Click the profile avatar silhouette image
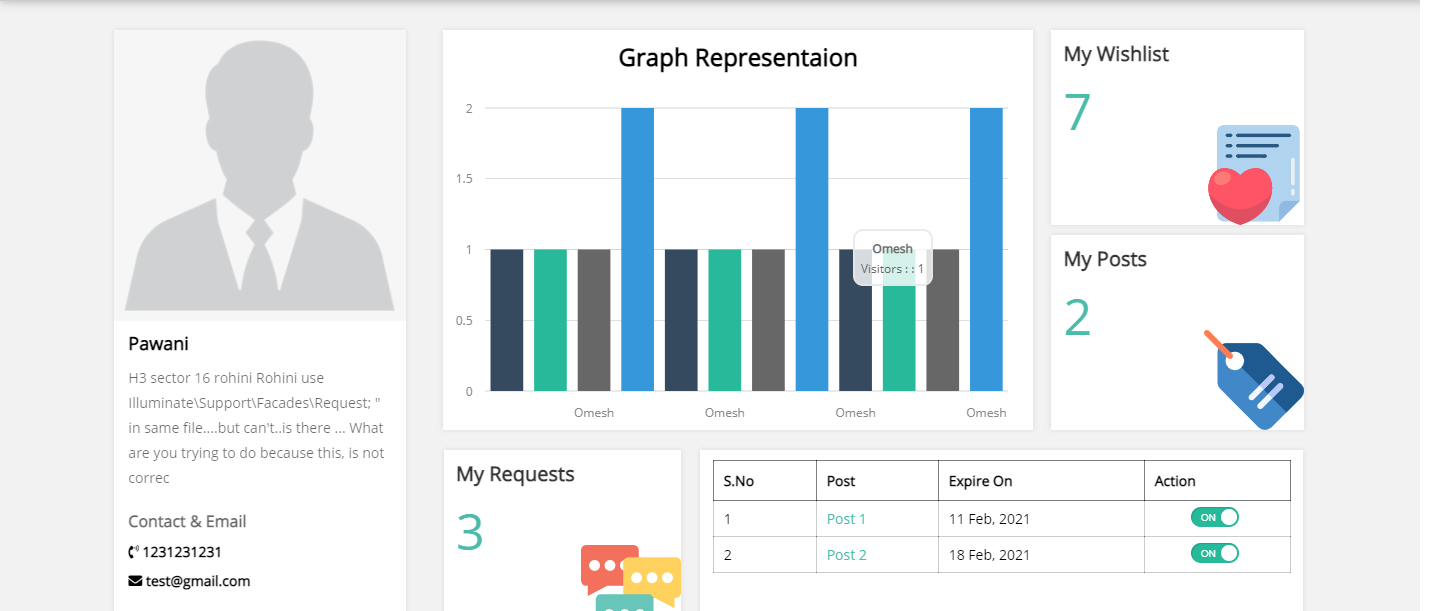This screenshot has height=611, width=1432. [260, 175]
